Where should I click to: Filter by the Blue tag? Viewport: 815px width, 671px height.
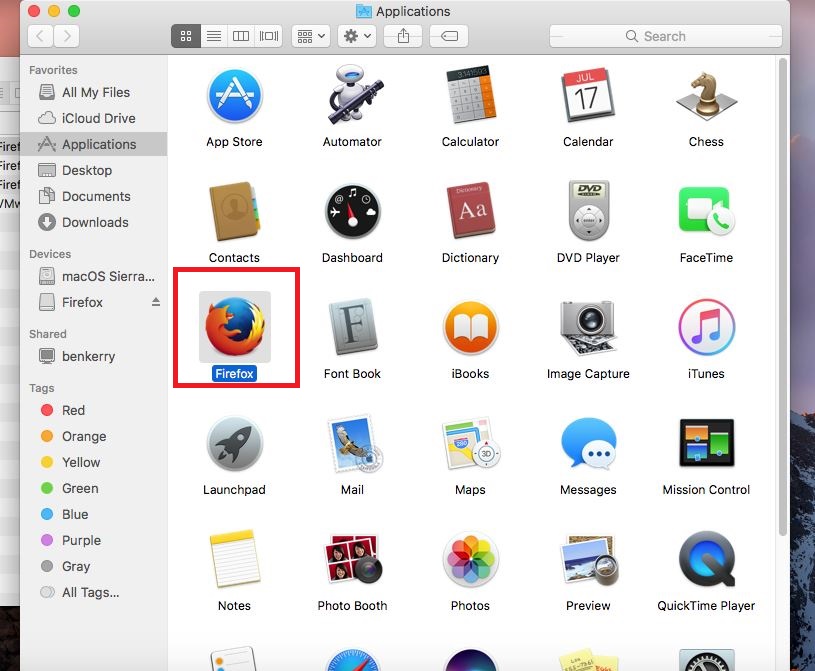[94, 515]
